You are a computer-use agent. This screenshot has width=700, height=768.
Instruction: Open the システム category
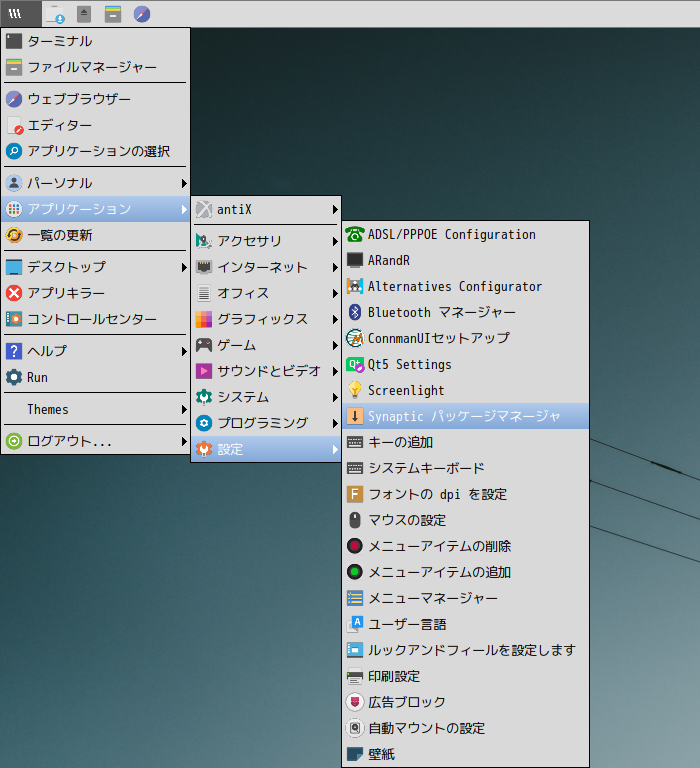(266, 397)
